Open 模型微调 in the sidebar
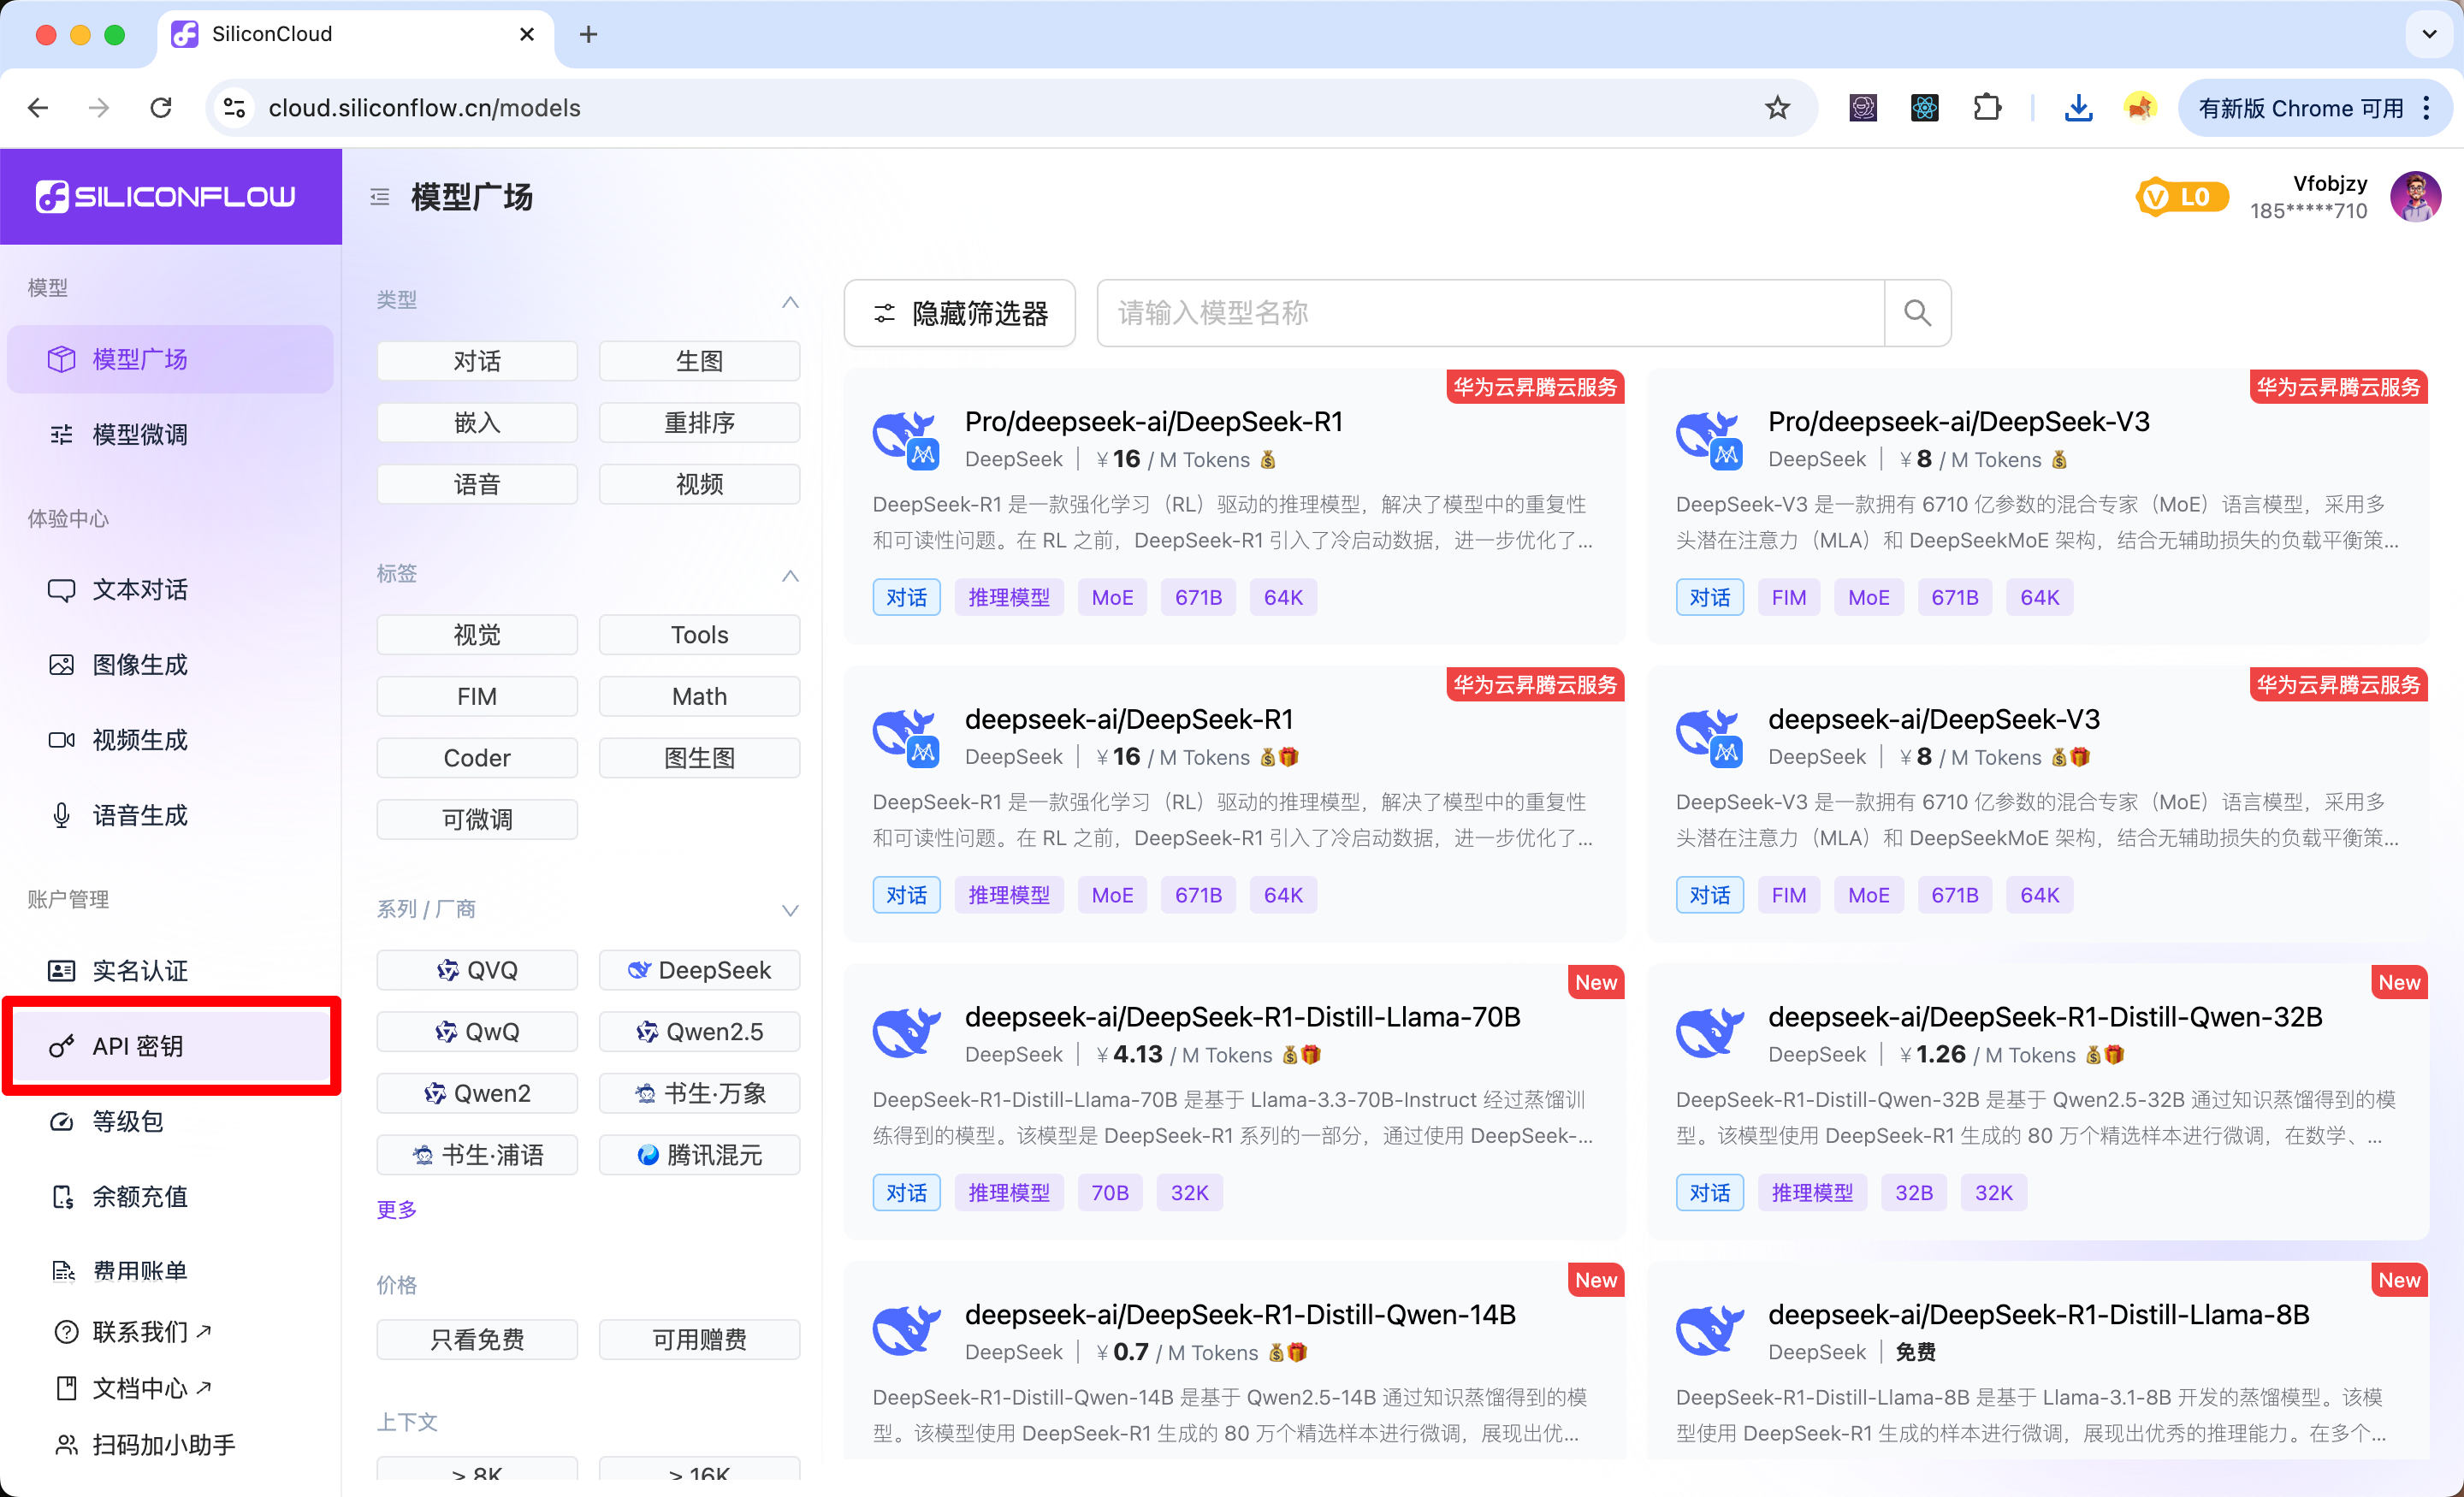2464x1497 pixels. (170, 434)
